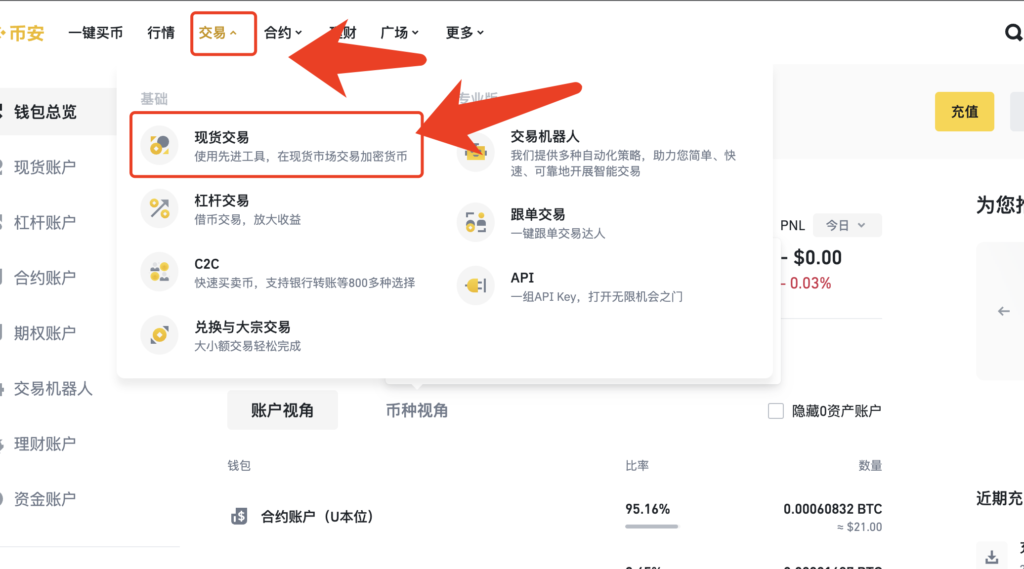Viewport: 1024px width, 569px height.
Task: Open 合约账户 (Futures Account) in sidebar
Action: point(45,278)
